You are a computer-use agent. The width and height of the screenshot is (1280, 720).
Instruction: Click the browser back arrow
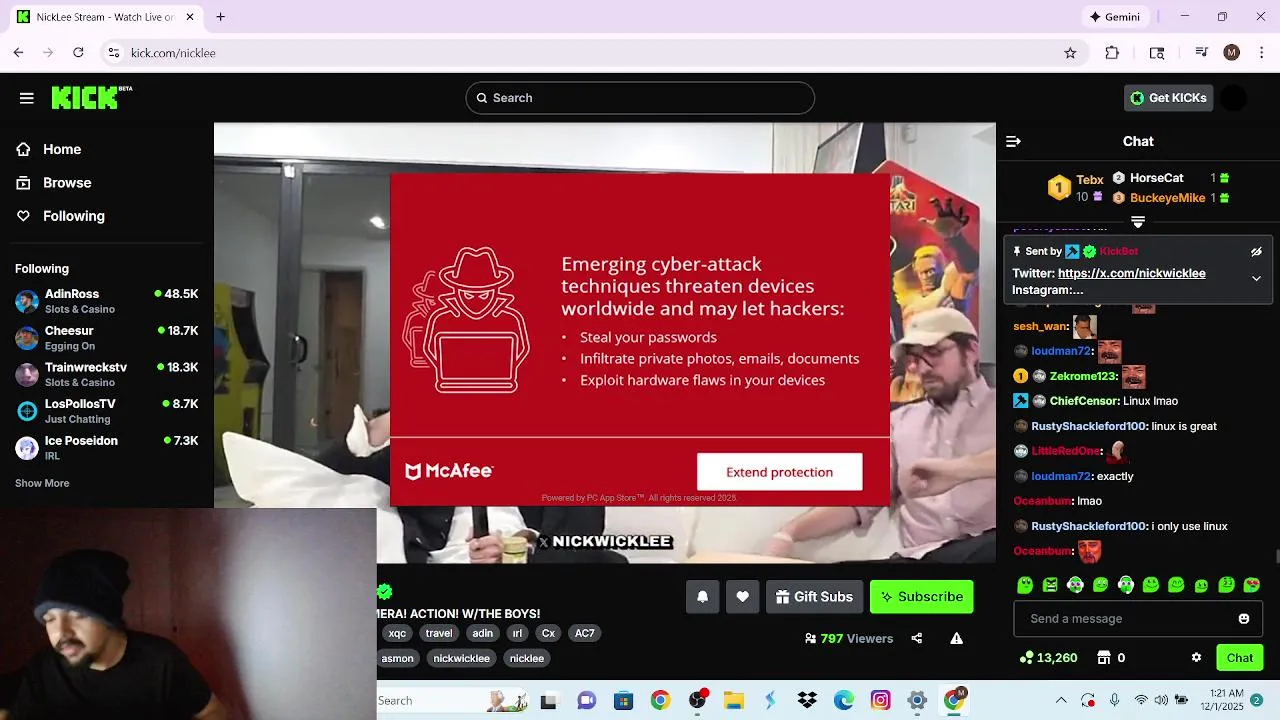[18, 53]
